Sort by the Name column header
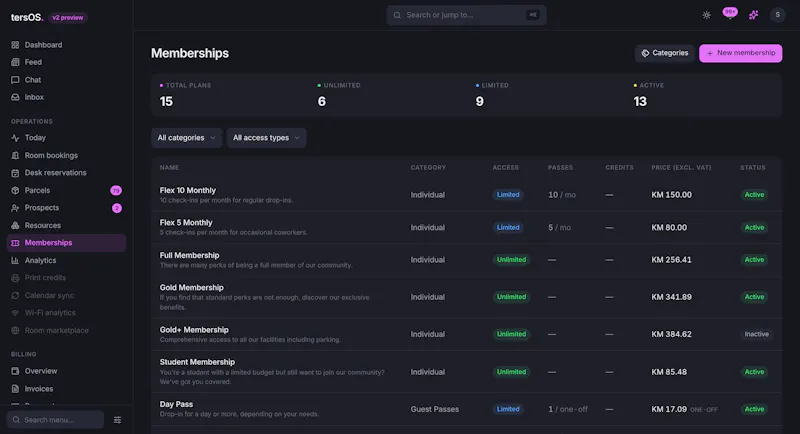Viewport: 800px width, 434px height. (169, 167)
